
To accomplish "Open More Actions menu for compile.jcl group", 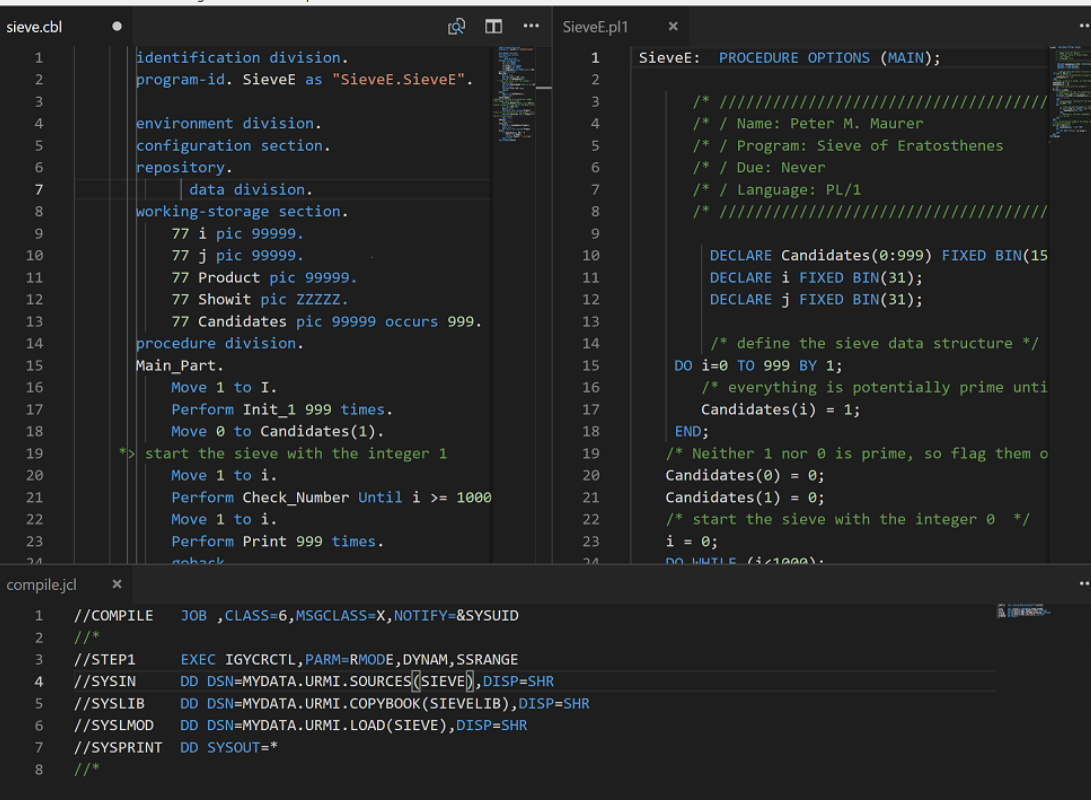I will 1084,583.
